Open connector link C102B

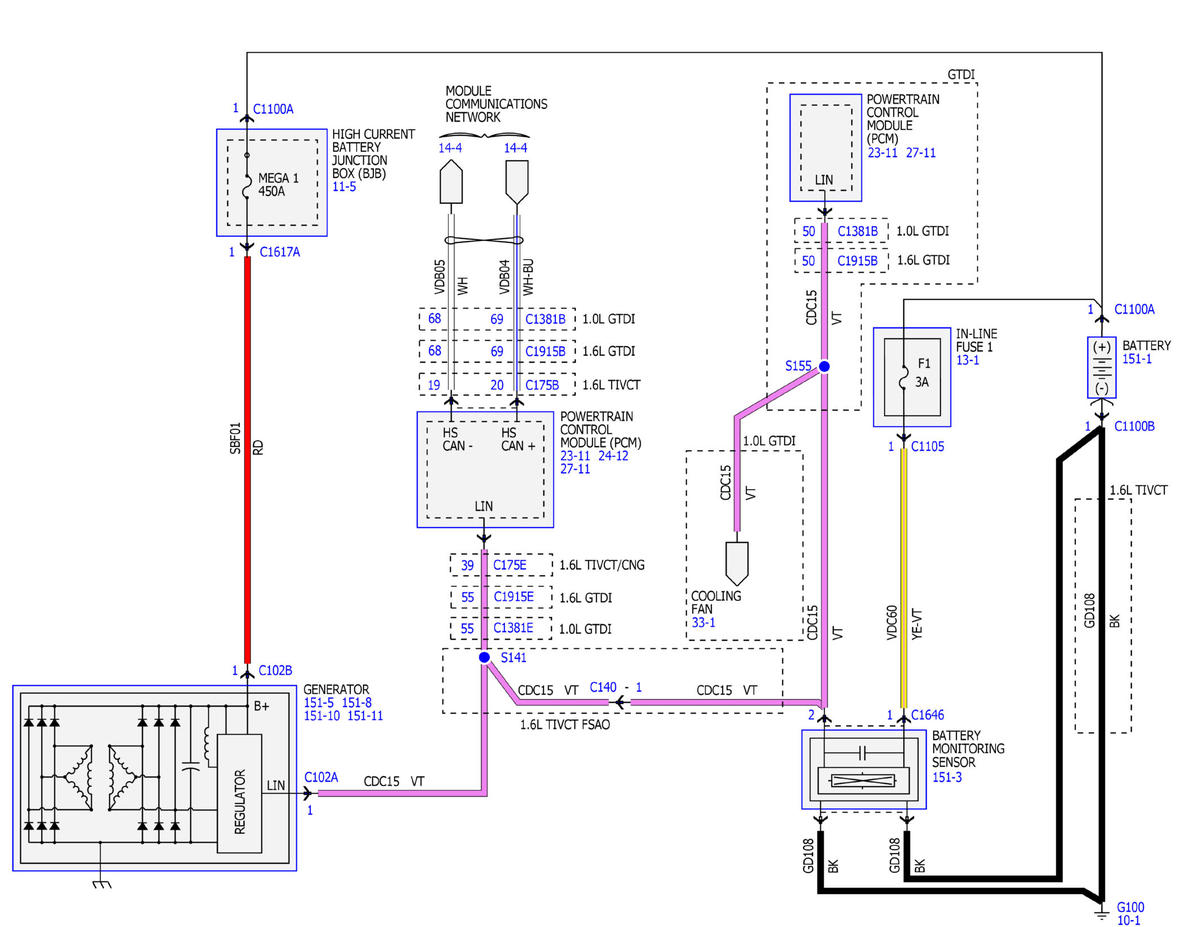click(275, 670)
